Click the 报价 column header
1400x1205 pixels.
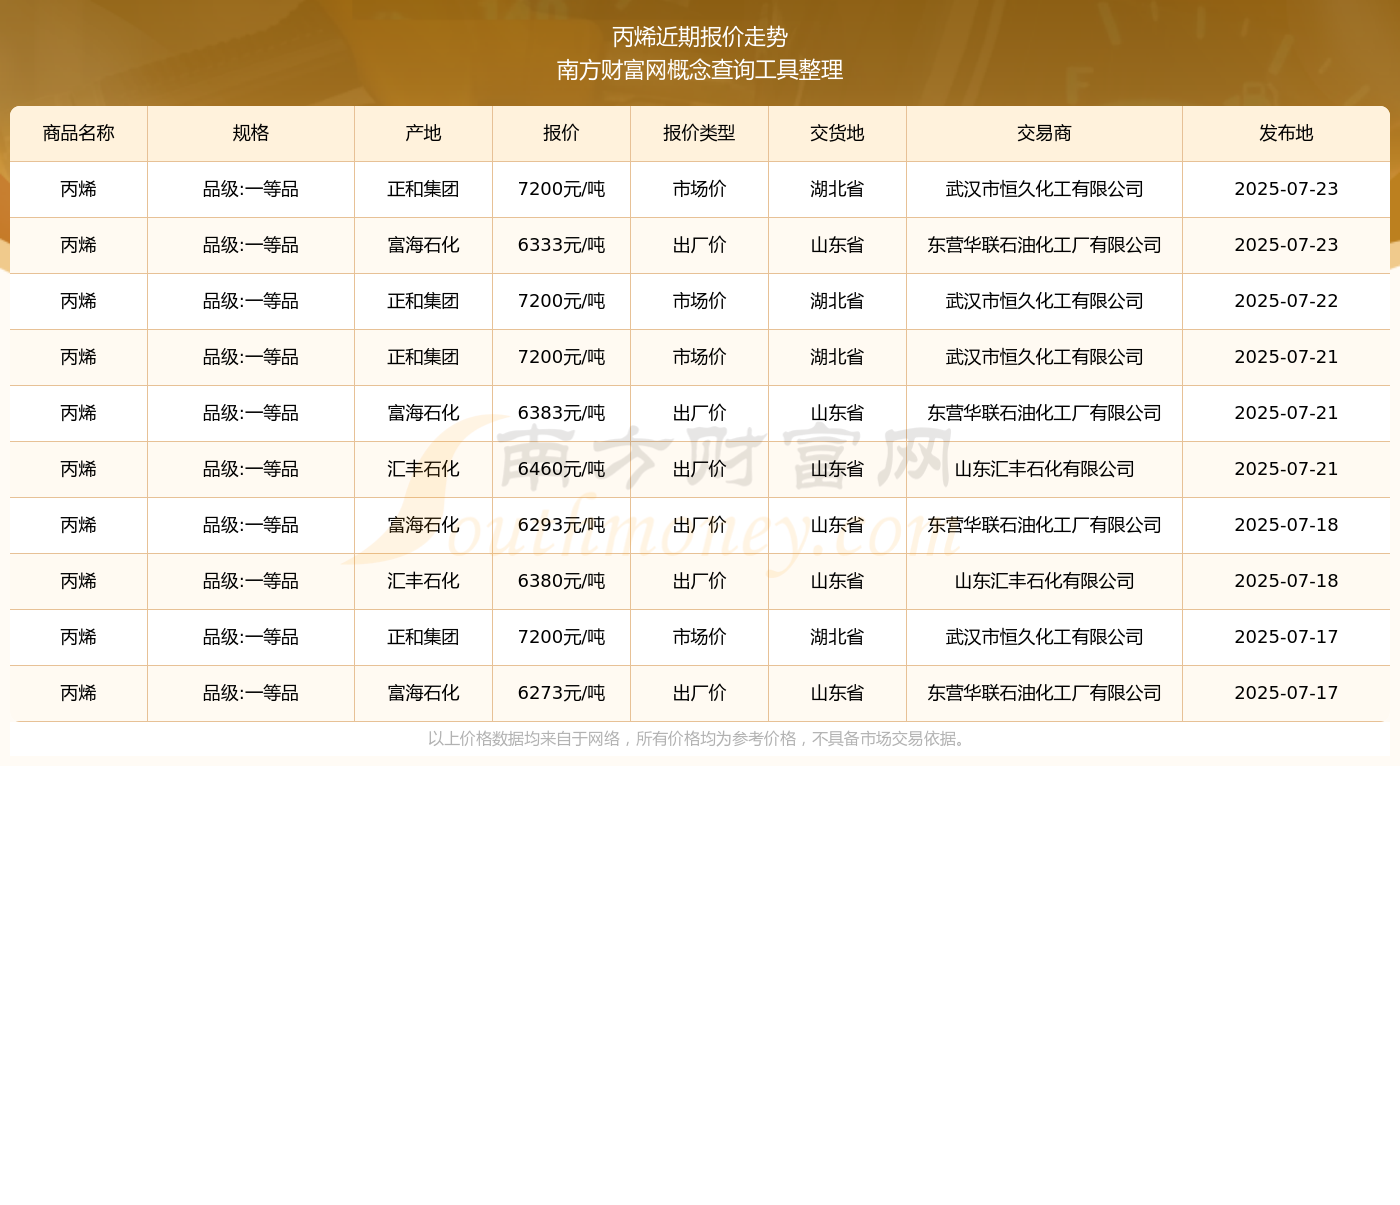[561, 133]
